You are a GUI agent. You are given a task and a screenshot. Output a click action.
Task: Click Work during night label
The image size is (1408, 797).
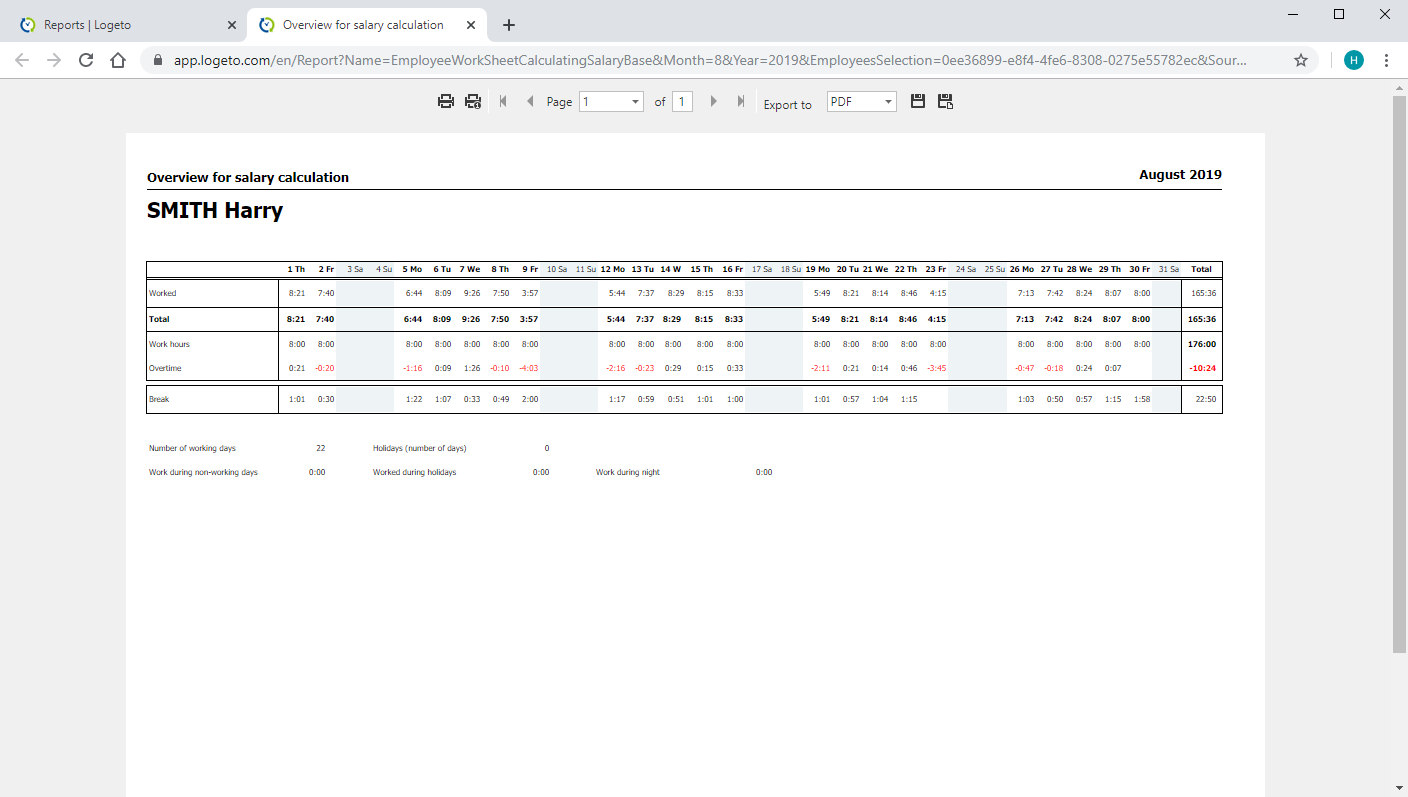coord(628,472)
